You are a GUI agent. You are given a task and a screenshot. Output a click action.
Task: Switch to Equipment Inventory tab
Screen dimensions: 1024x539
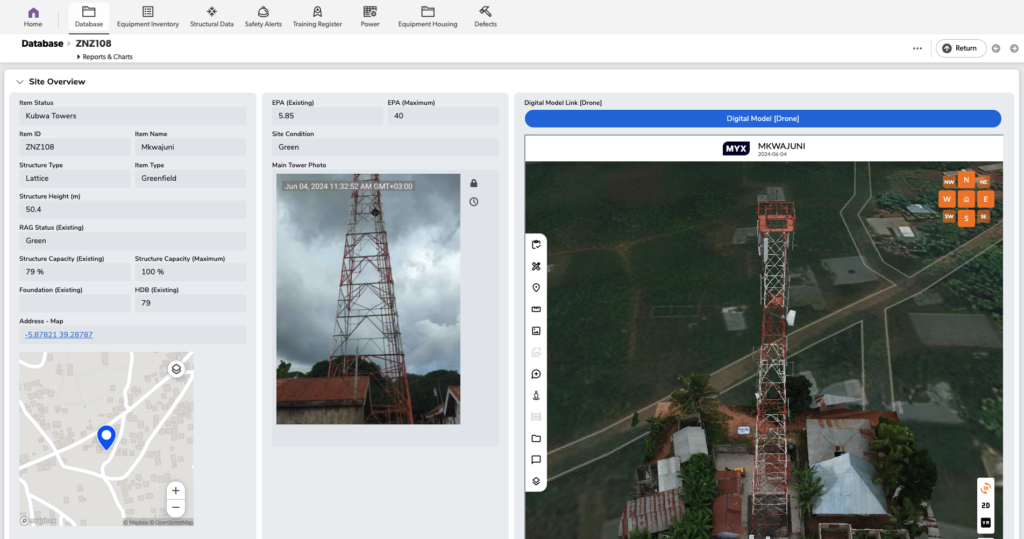(148, 16)
